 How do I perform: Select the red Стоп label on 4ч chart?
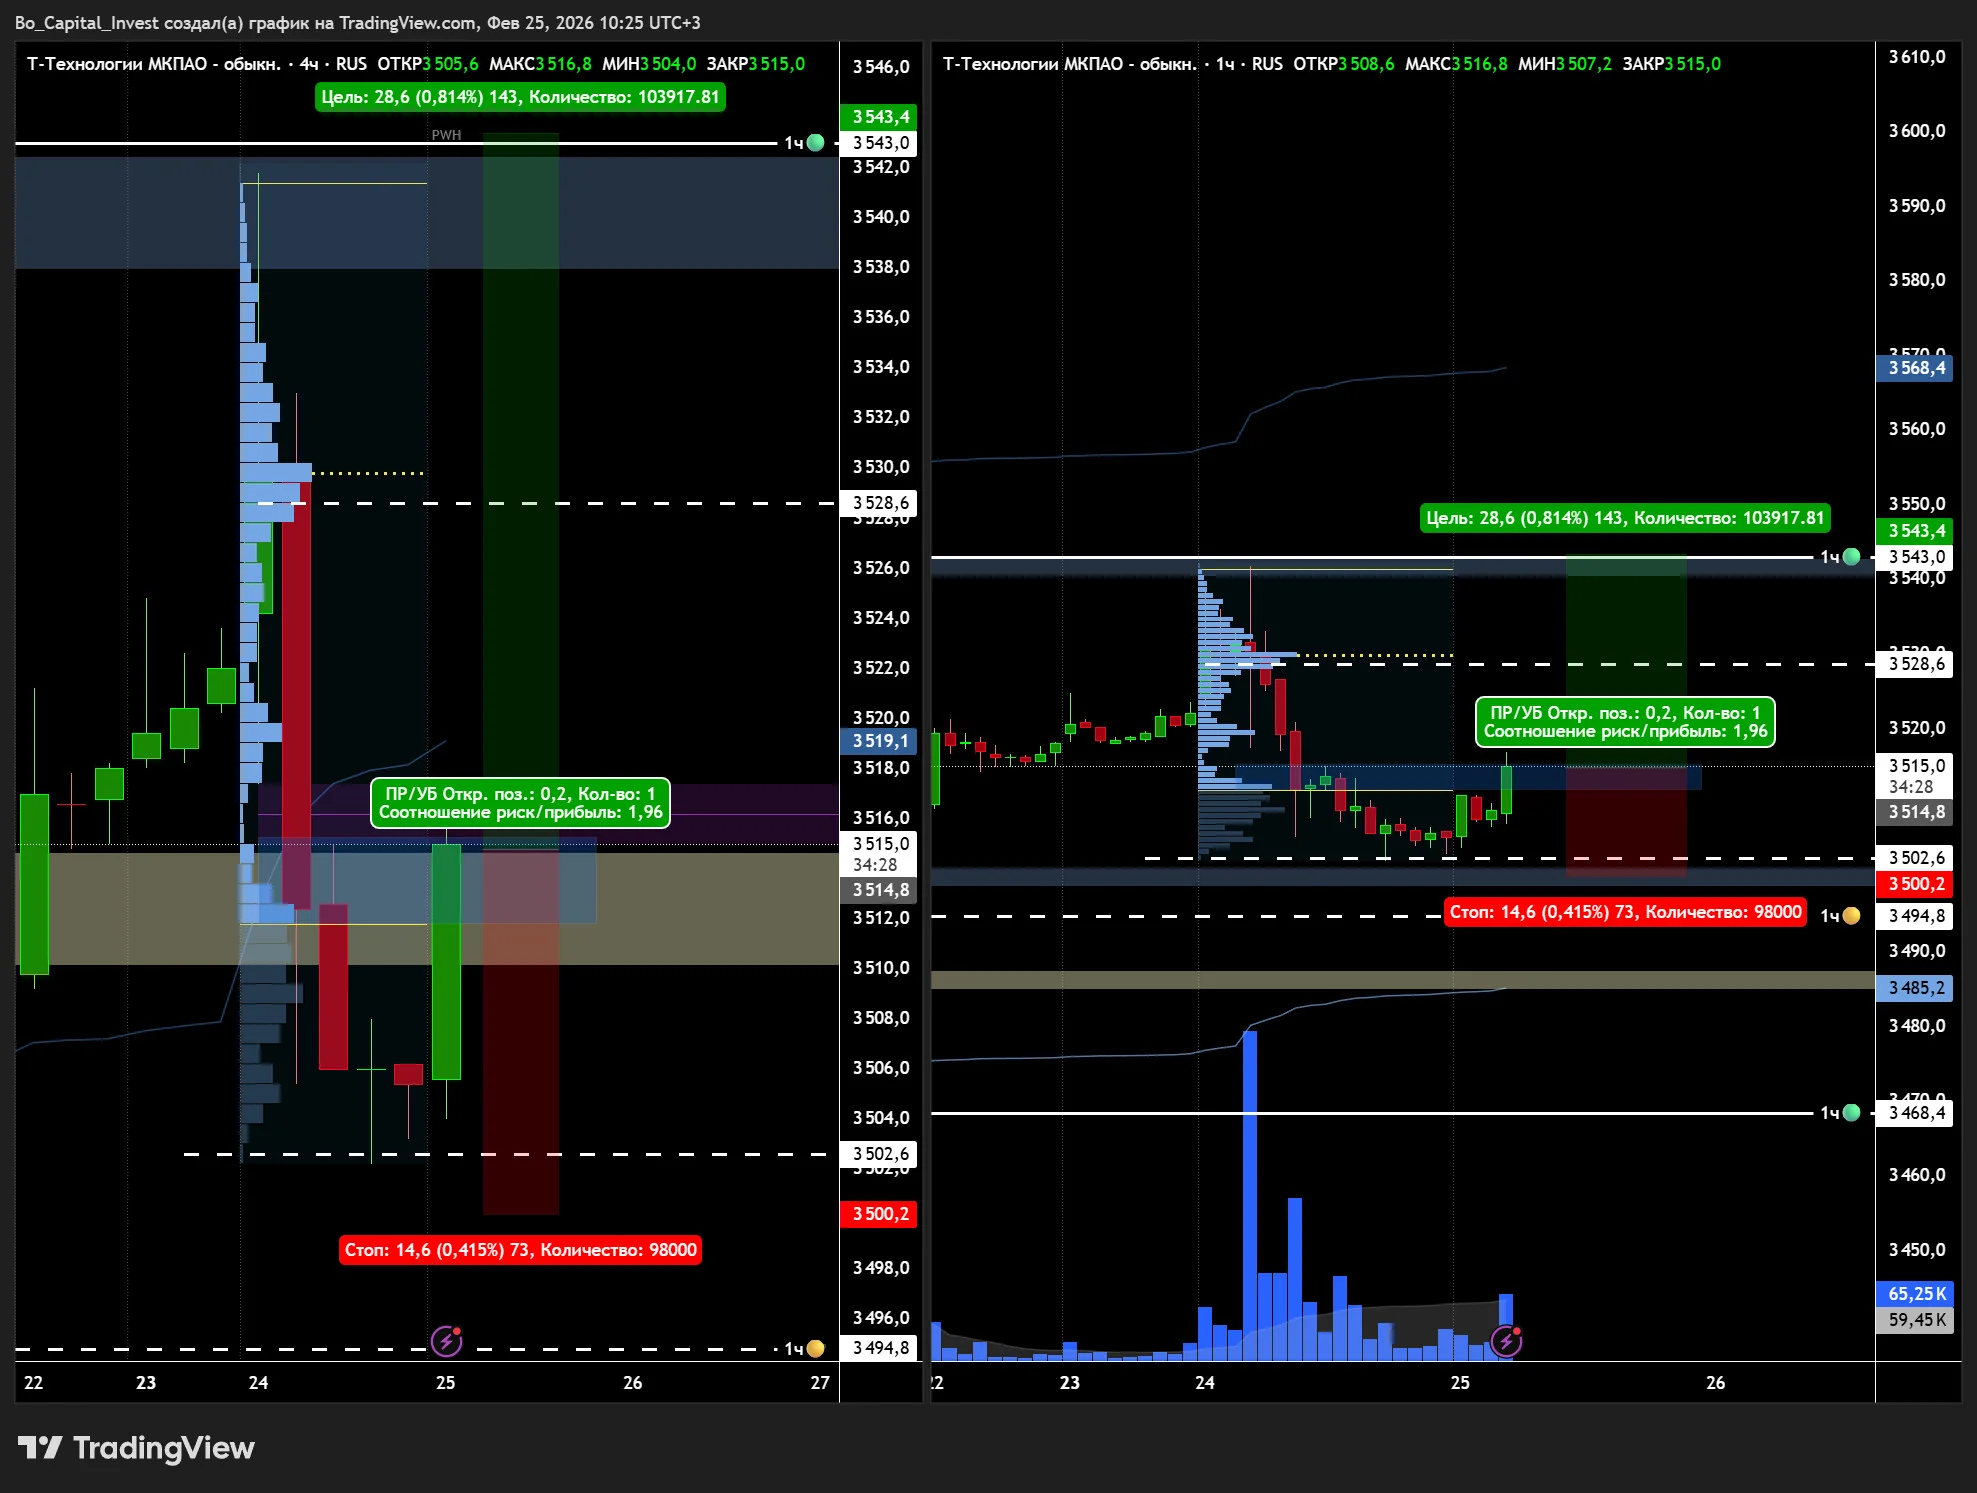click(520, 1250)
